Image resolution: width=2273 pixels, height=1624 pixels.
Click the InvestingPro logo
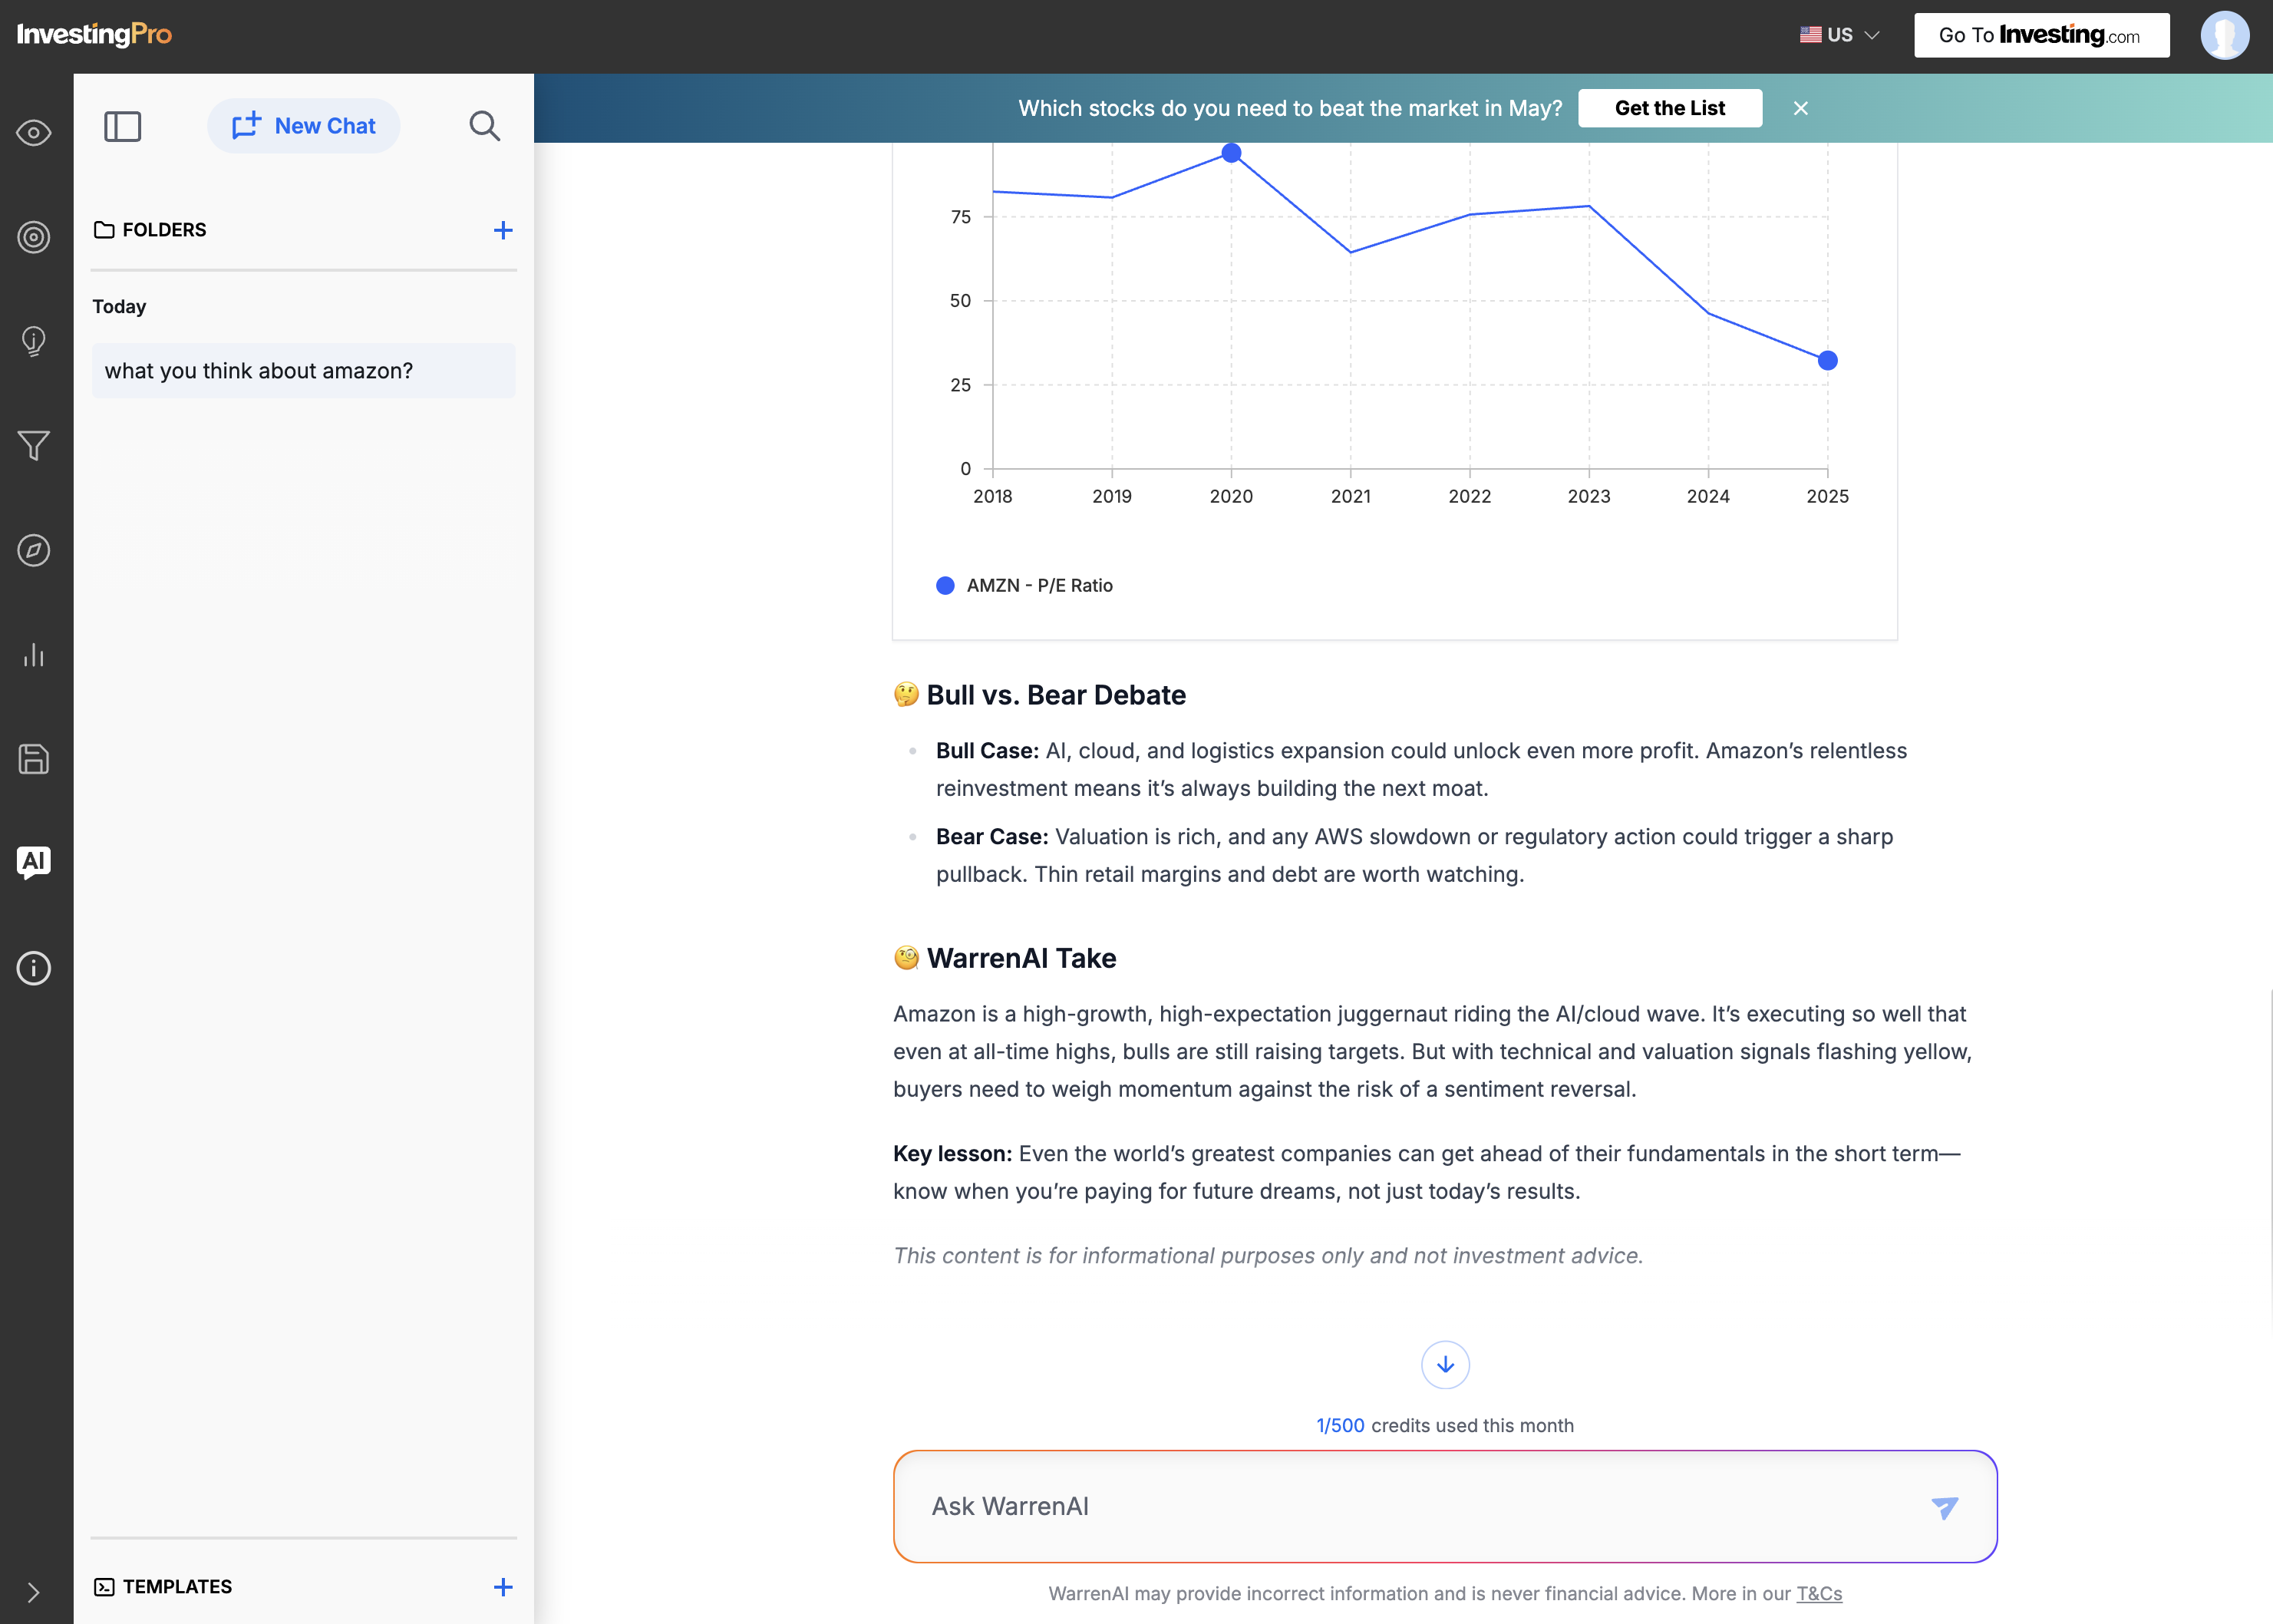click(94, 35)
